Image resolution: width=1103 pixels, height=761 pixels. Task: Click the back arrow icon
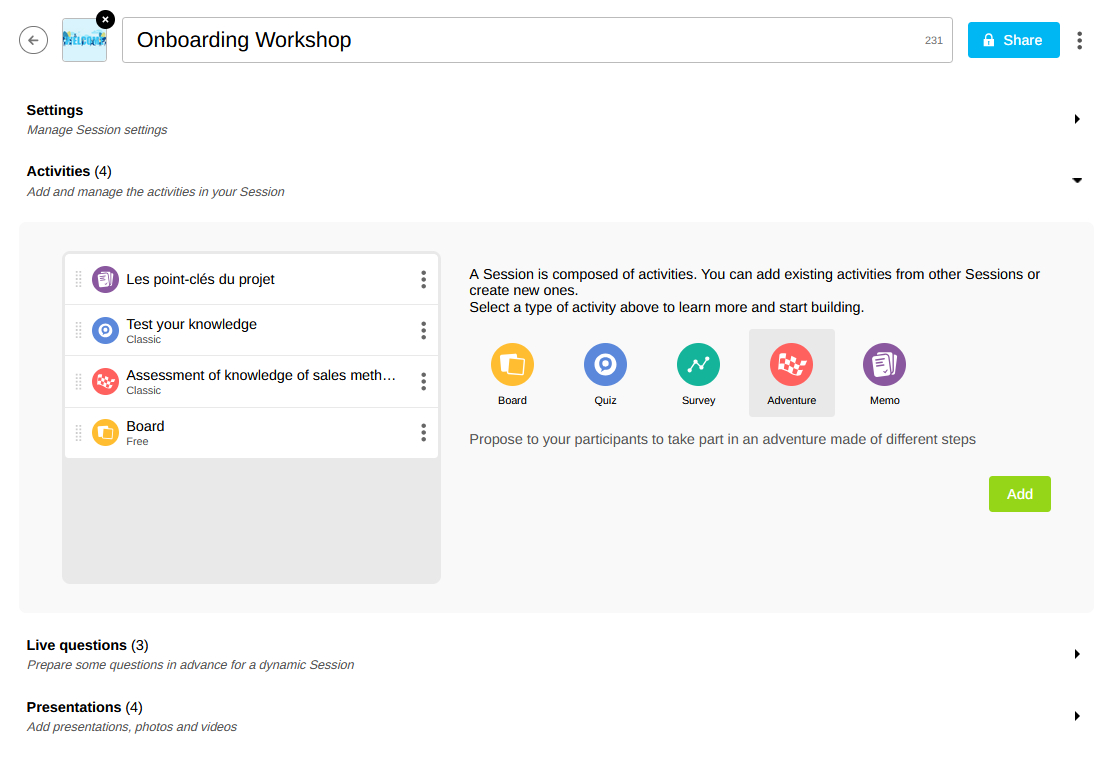(x=34, y=40)
